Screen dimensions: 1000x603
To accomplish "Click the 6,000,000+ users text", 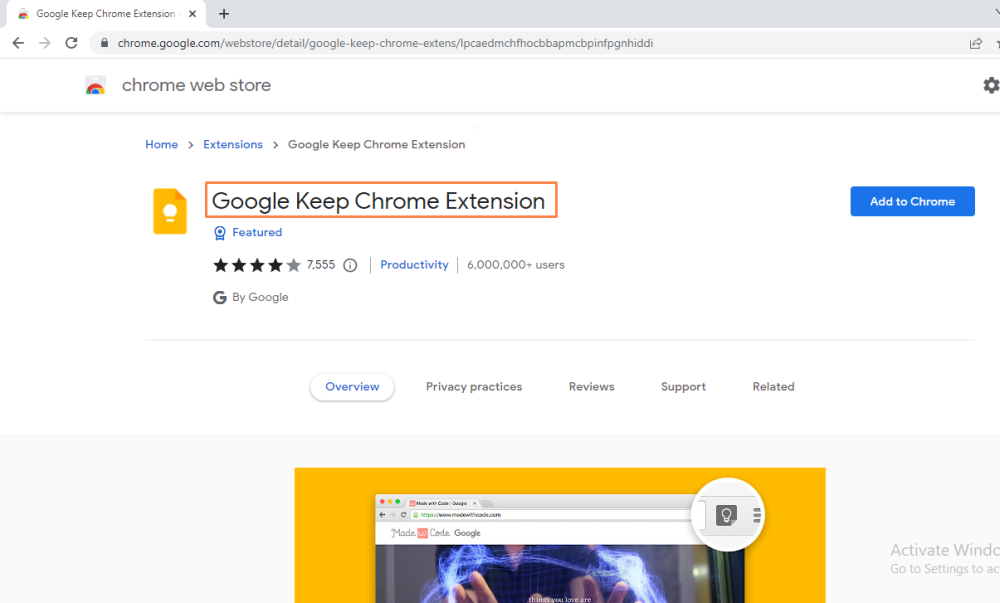I will click(x=515, y=265).
